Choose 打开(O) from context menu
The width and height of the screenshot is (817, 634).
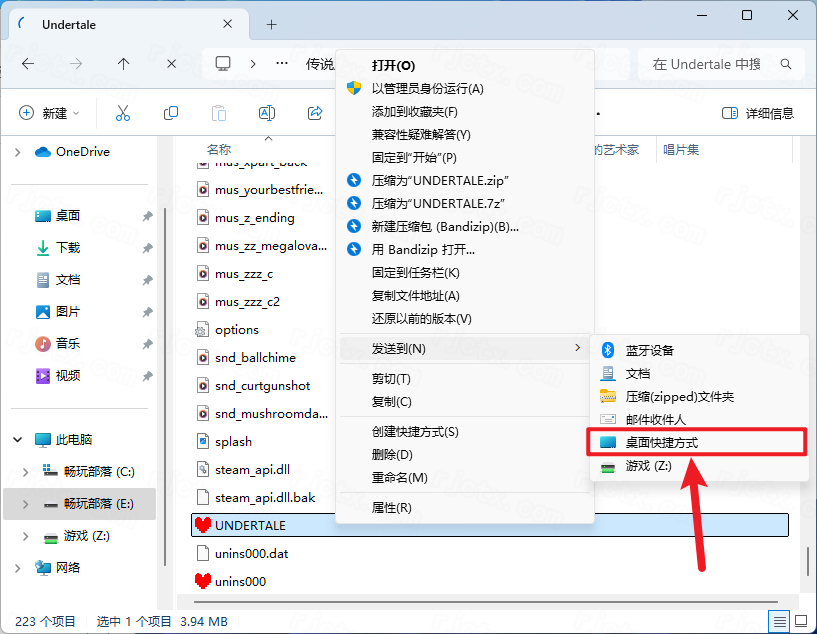pos(465,66)
